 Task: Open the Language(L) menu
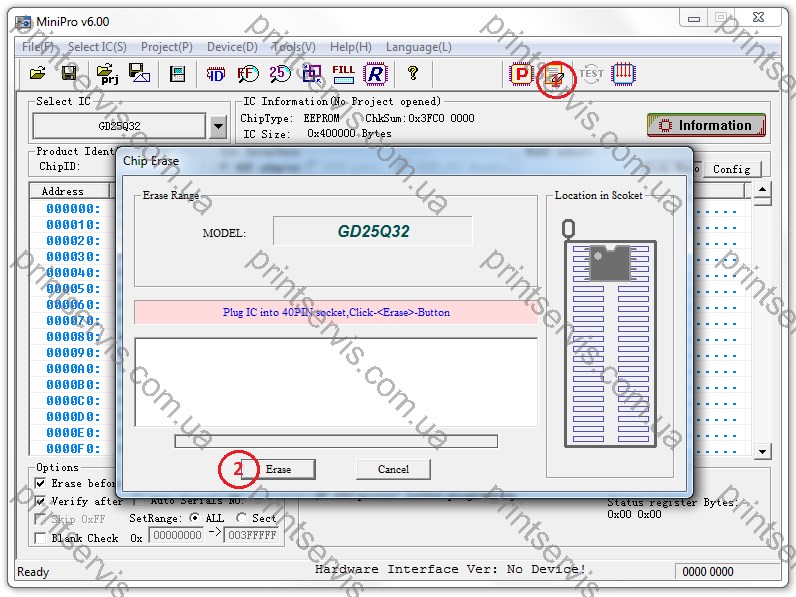coord(418,47)
